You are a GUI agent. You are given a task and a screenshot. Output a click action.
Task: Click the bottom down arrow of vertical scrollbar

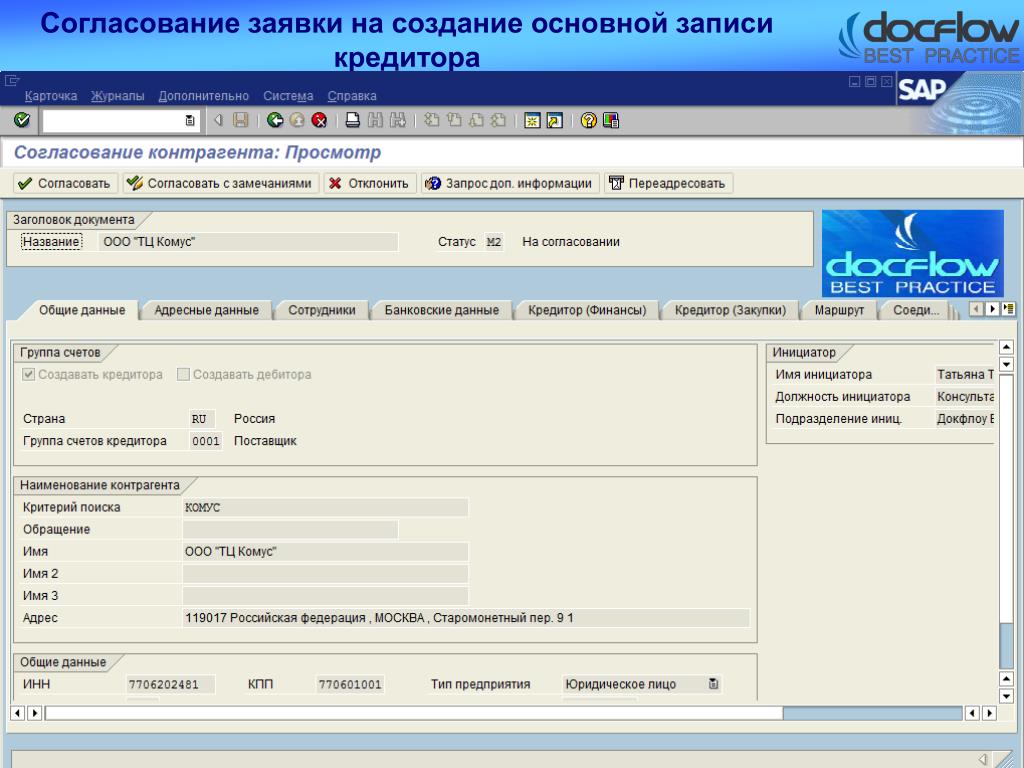(x=1006, y=696)
